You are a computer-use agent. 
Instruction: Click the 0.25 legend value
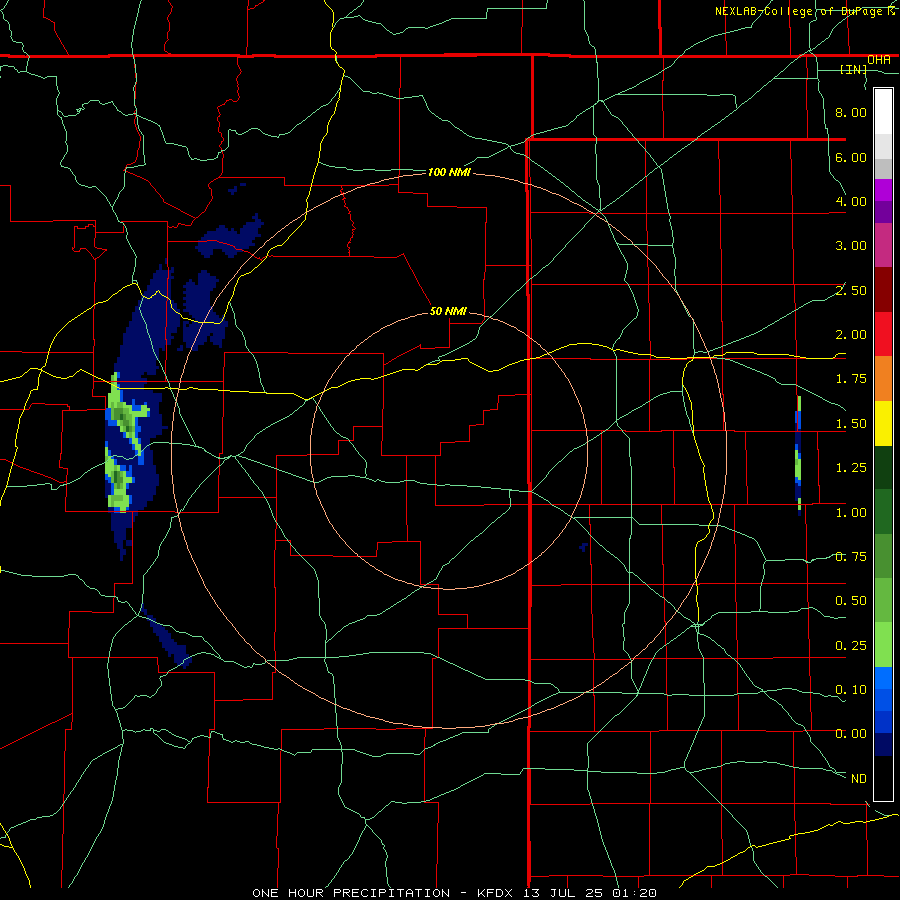(851, 646)
